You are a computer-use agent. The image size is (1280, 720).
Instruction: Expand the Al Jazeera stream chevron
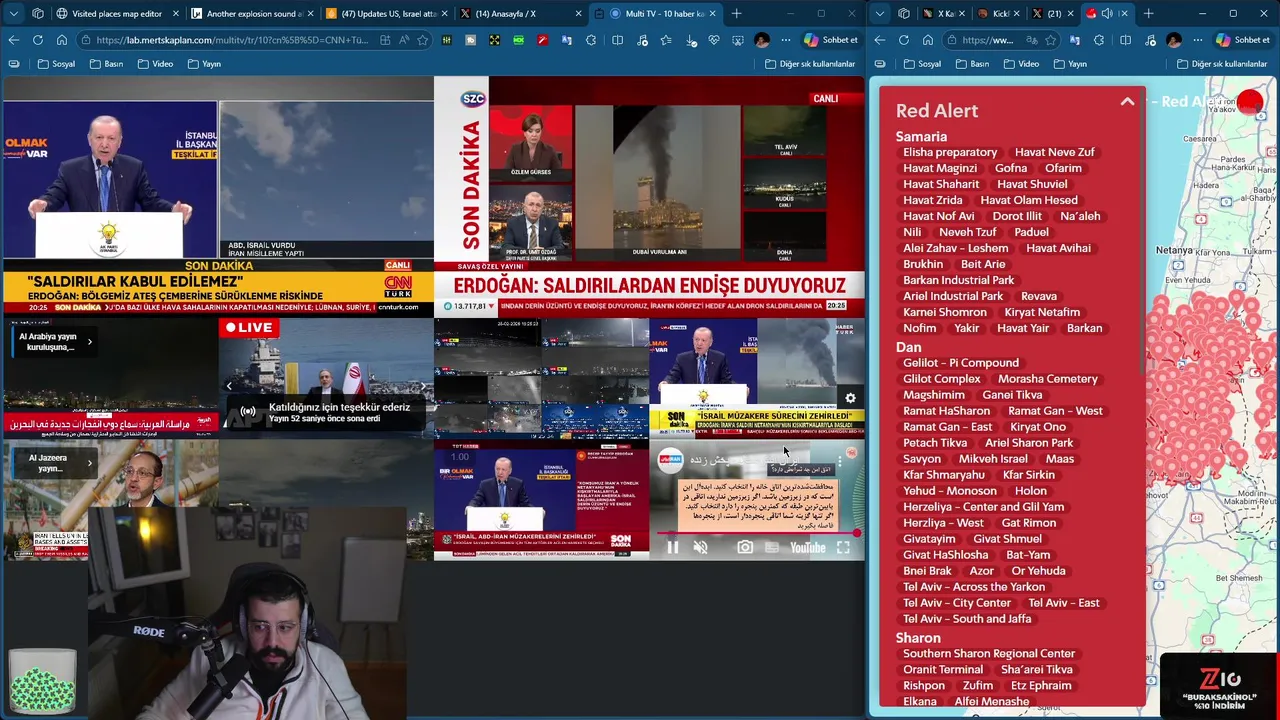[x=89, y=463]
